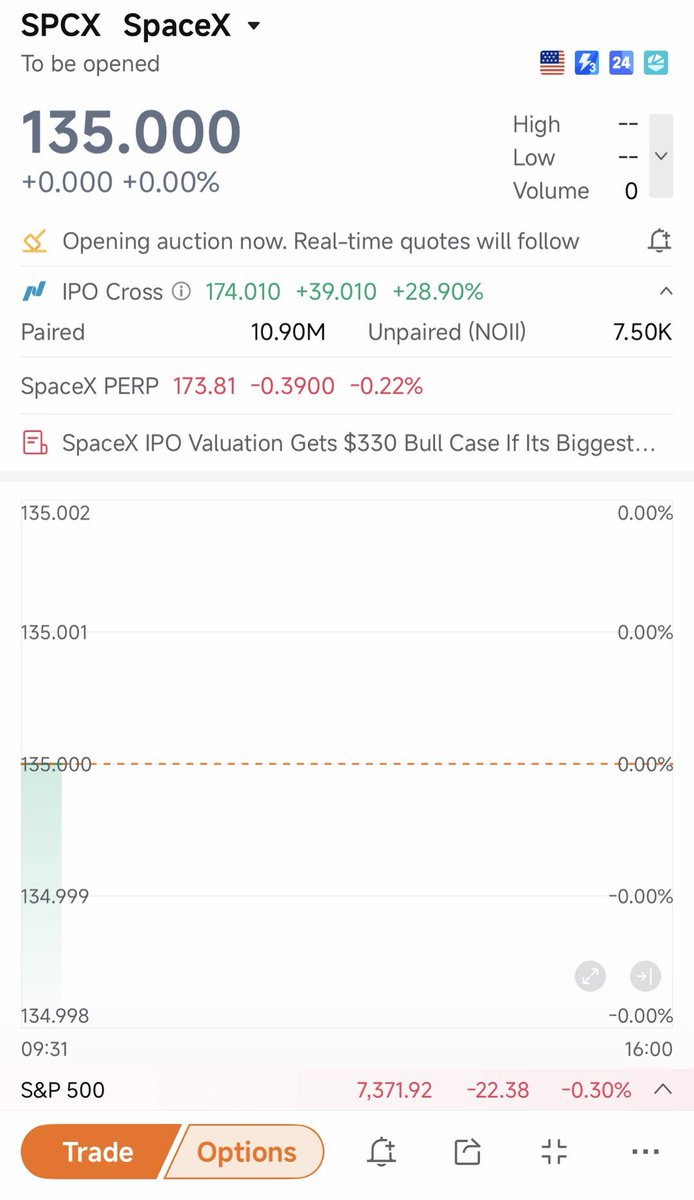Collapse the IPO Cross section chevron
Screen dimensions: 694x1200
(x=665, y=292)
